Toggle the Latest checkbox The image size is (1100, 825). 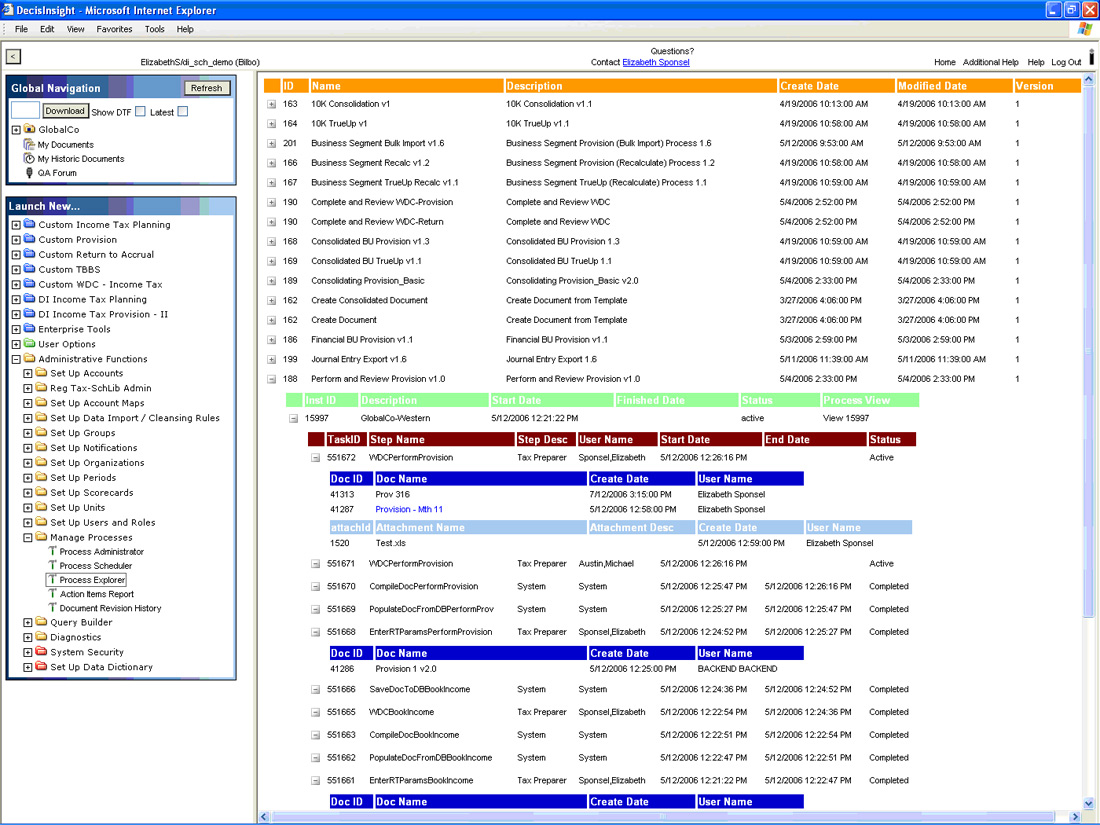tap(183, 112)
